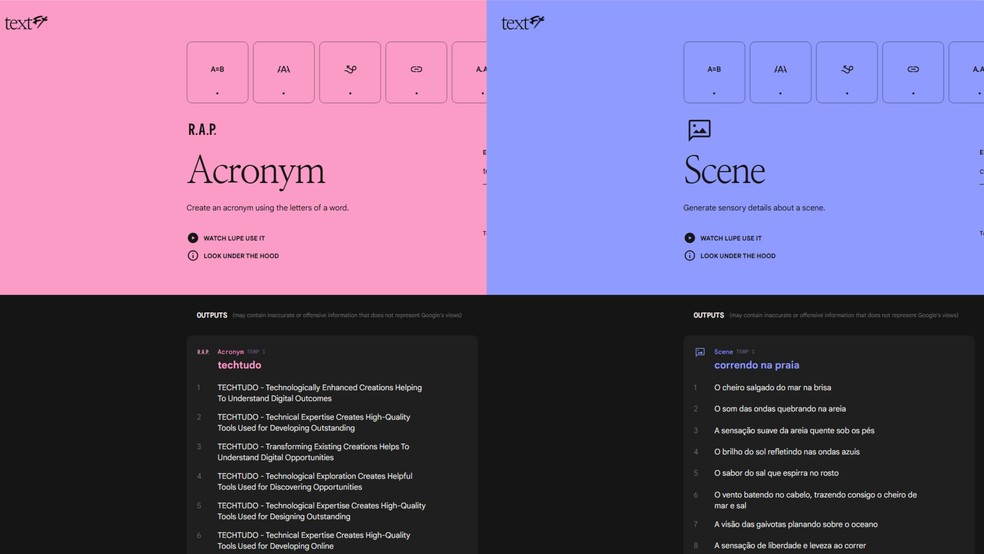
Task: Click the 'techtudo' output heading
Action: click(x=239, y=365)
